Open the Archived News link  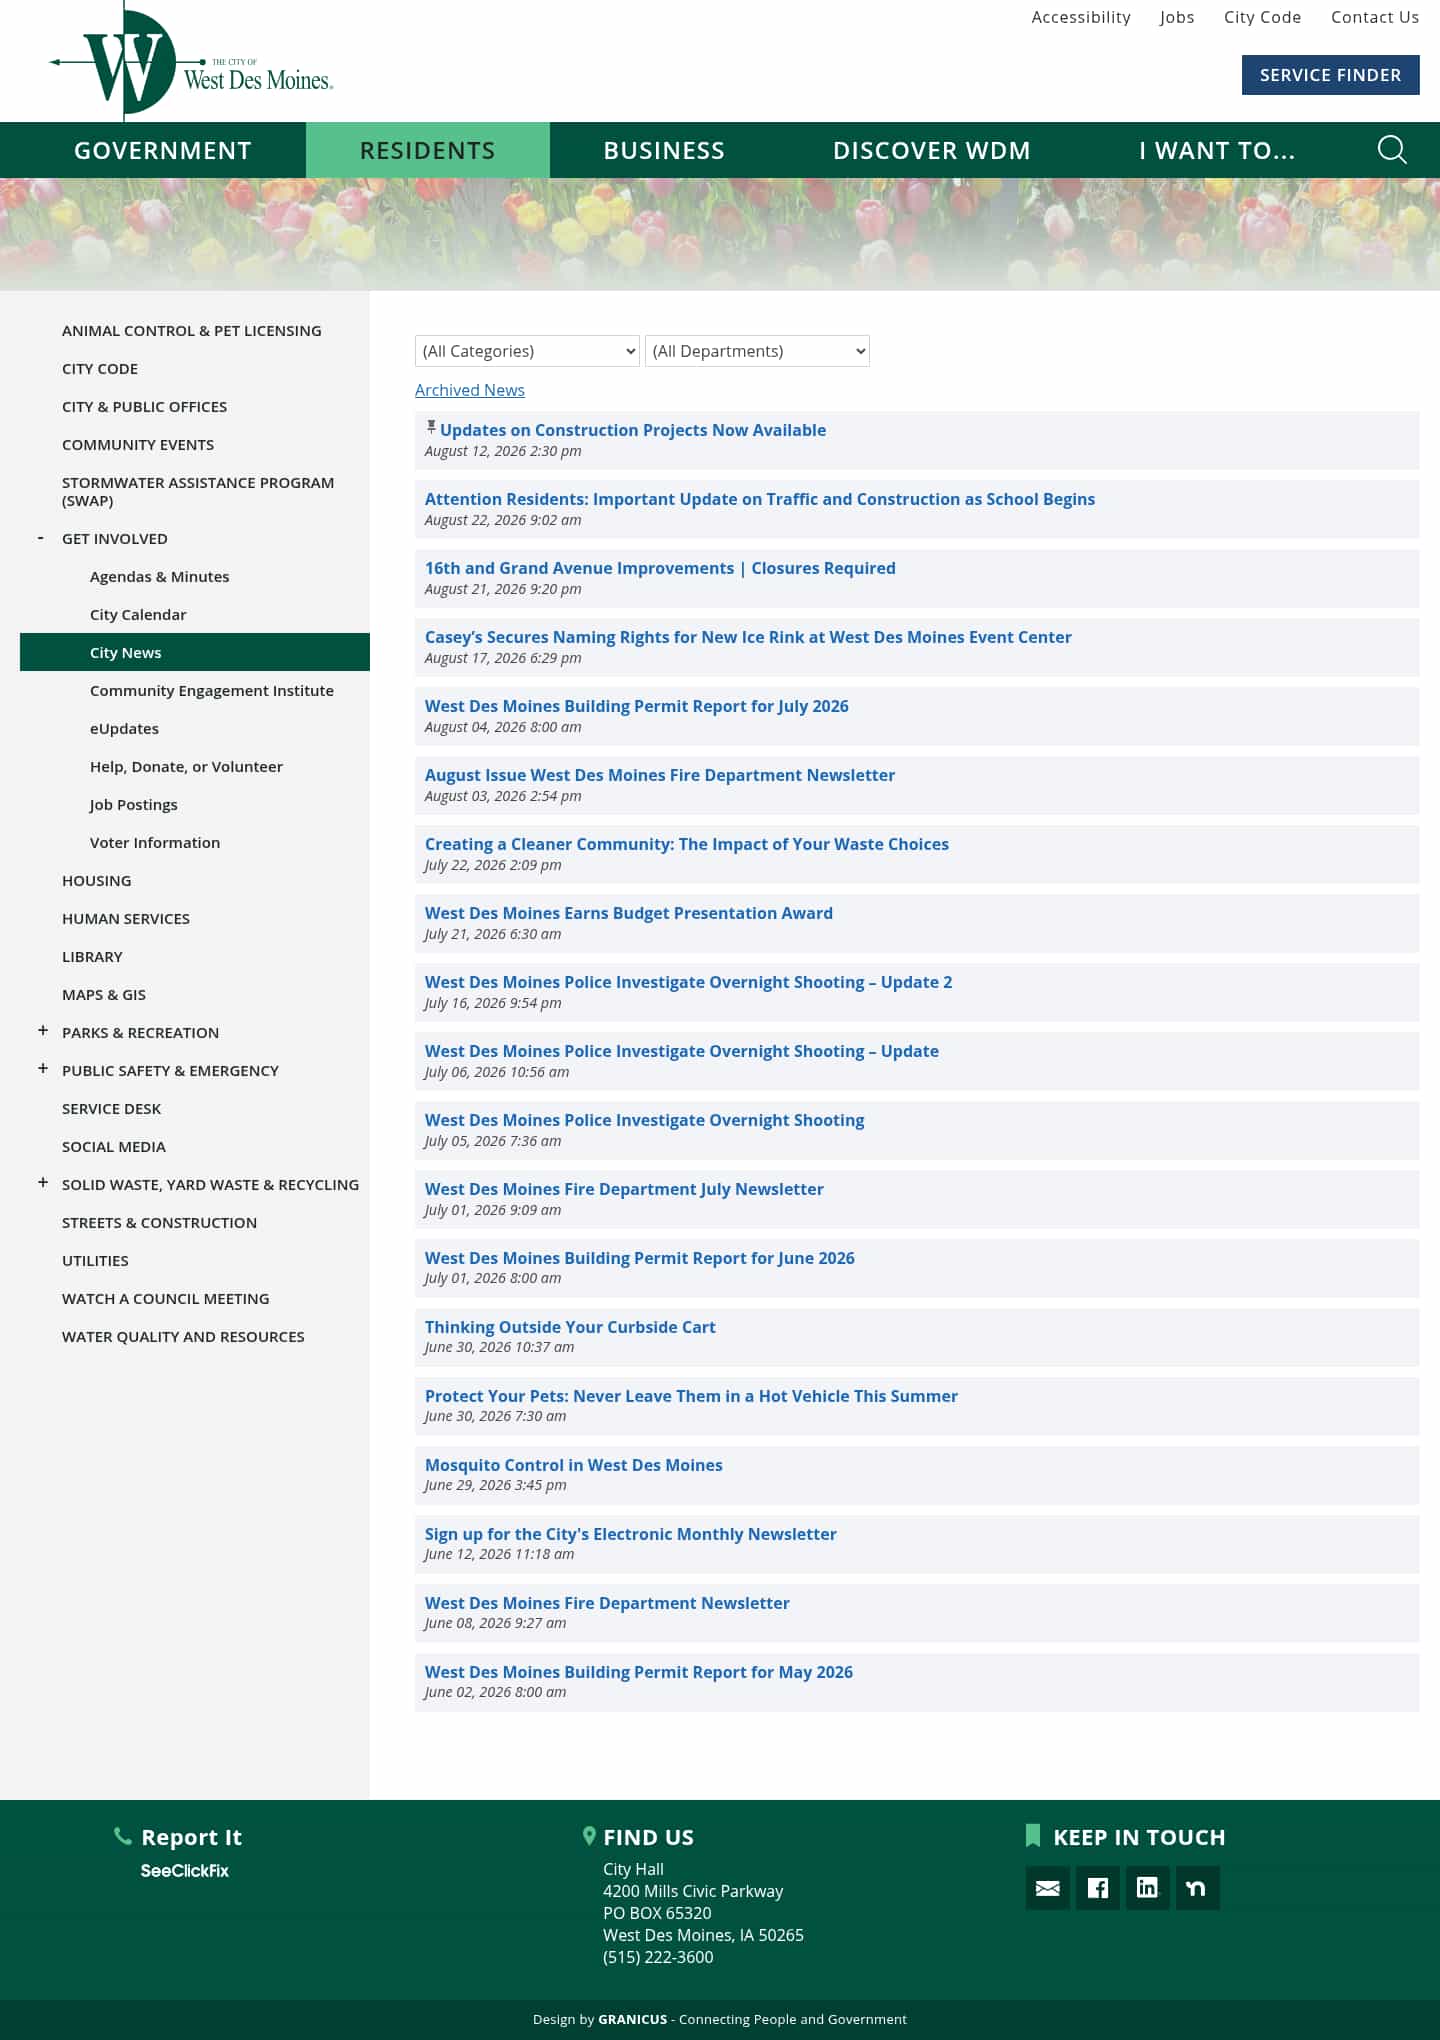click(470, 390)
